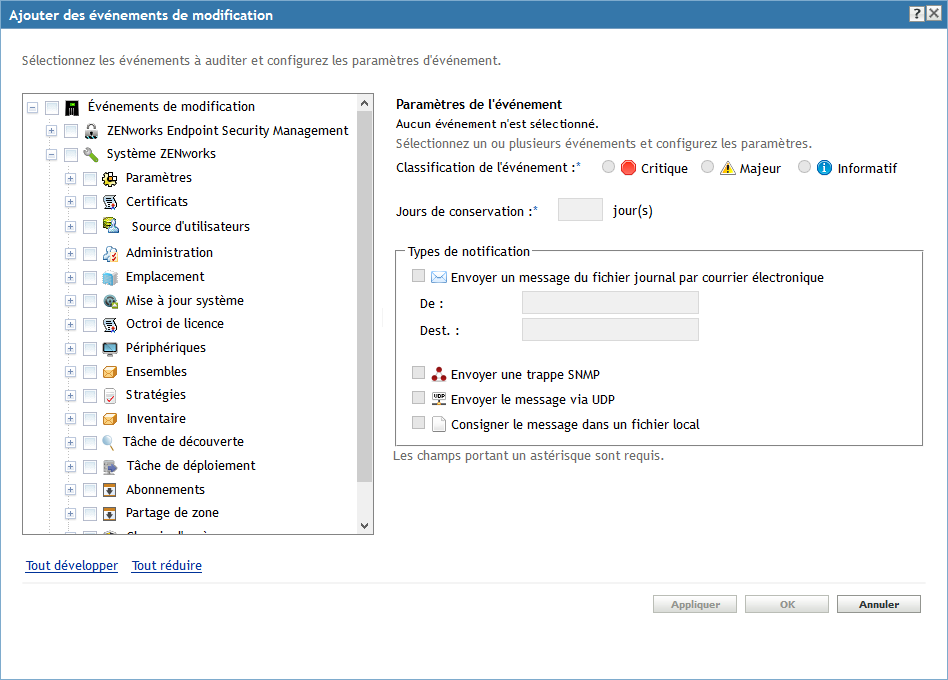This screenshot has height=680, width=948.
Task: Check the Événements de modification root checkbox
Action: click(52, 108)
